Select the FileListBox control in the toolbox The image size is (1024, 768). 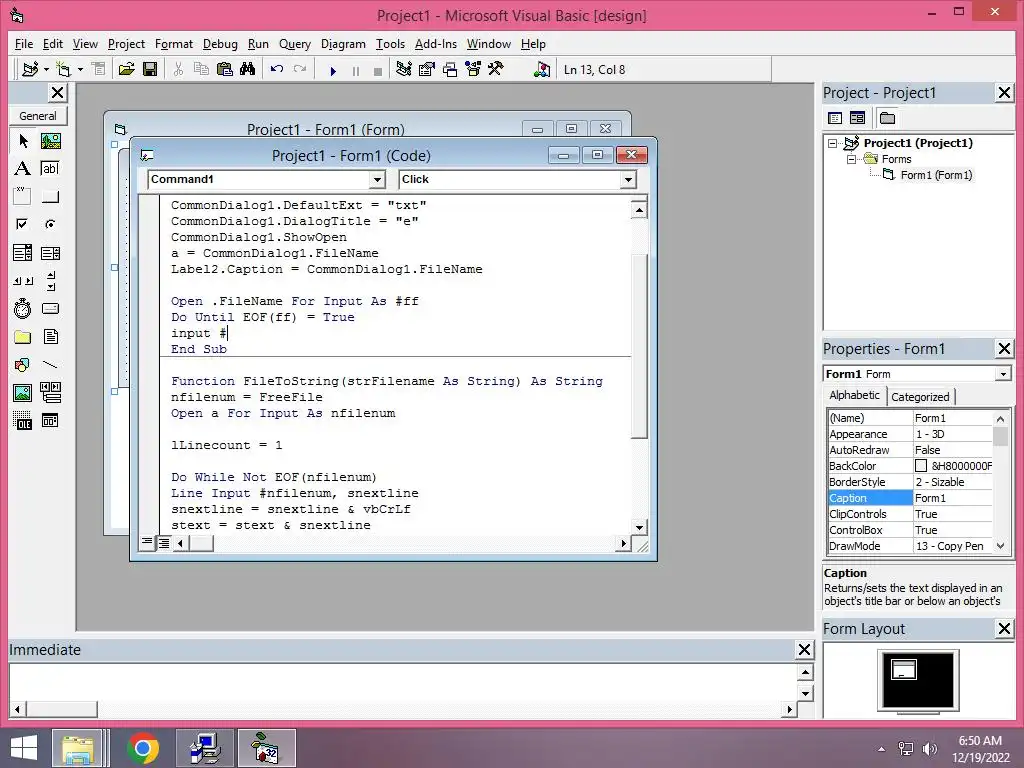pos(50,337)
